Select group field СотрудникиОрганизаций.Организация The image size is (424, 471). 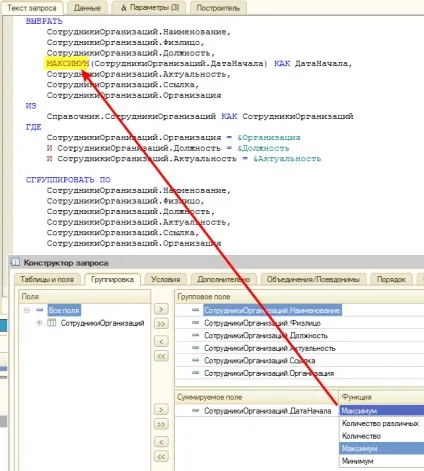click(269, 373)
